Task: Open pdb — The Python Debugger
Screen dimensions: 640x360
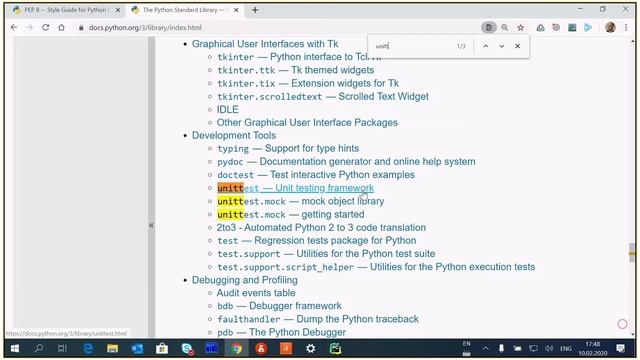Action: (281, 332)
